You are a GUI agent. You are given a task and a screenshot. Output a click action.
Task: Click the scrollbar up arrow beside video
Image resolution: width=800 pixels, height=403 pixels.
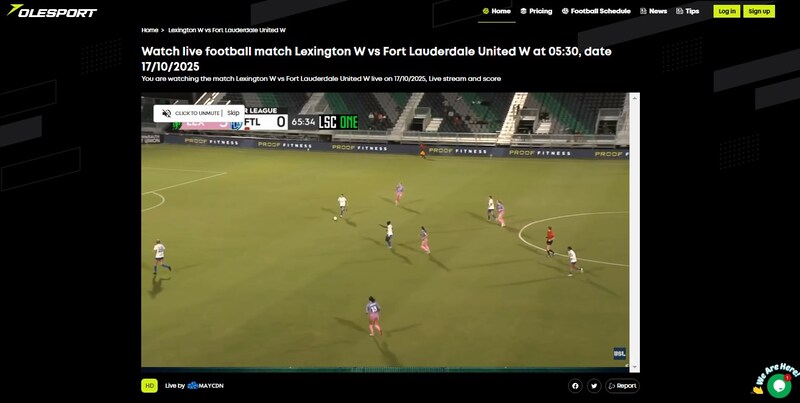(635, 97)
